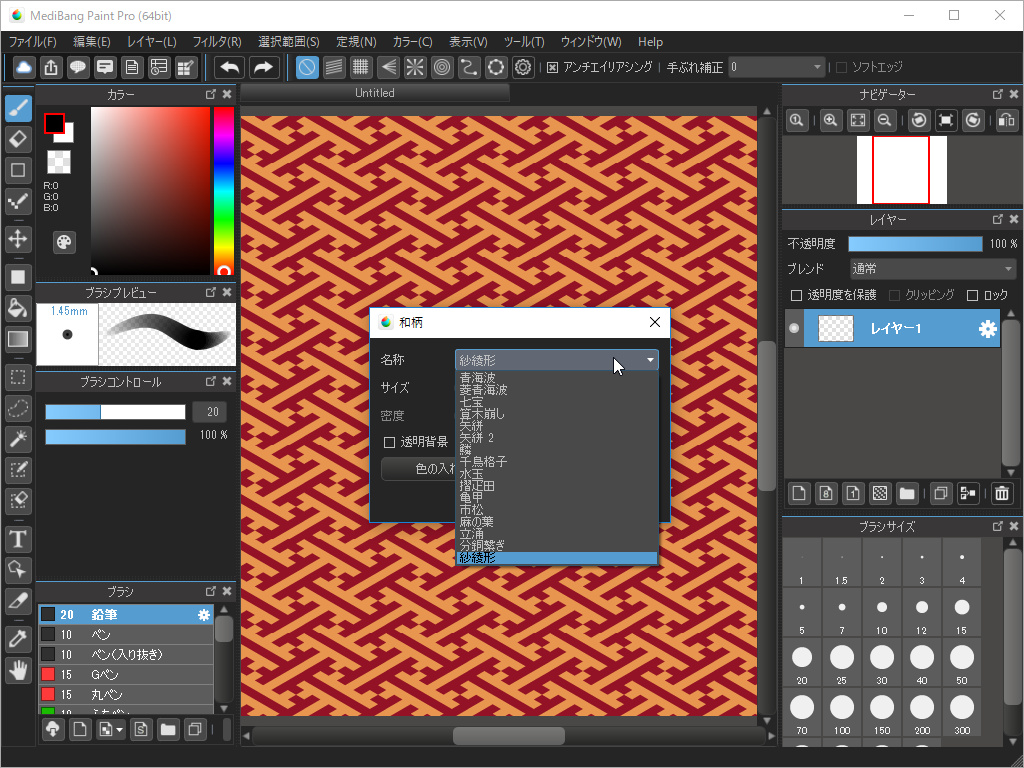Screen dimensions: 1024x768
Task: Open settings gear of レイヤー1
Action: (x=987, y=328)
